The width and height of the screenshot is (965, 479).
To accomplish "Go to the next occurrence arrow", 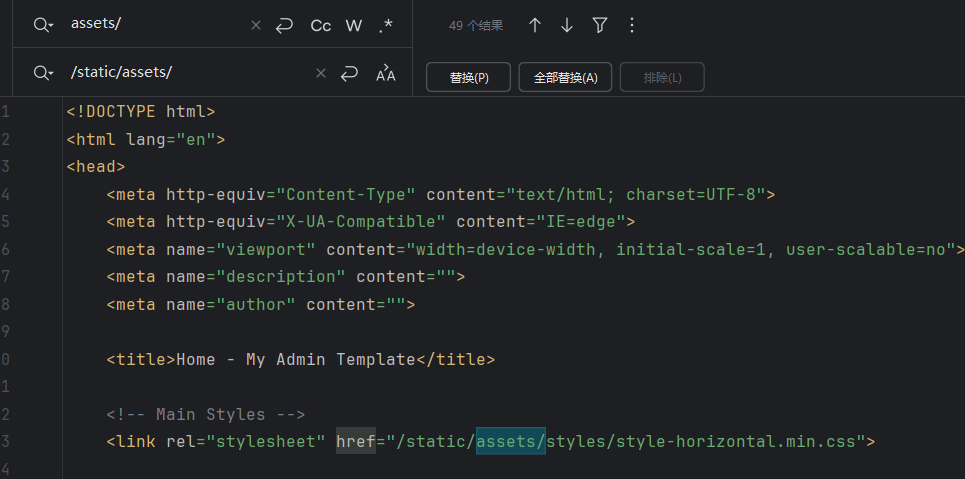I will coord(567,25).
